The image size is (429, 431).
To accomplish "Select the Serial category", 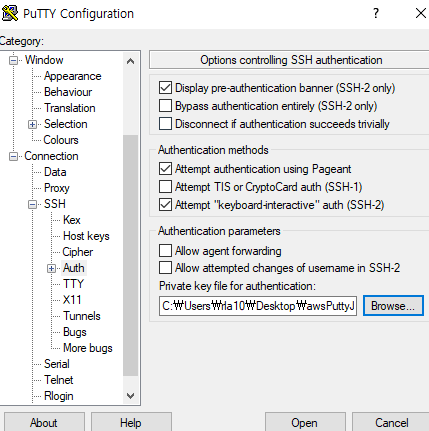I will (57, 364).
